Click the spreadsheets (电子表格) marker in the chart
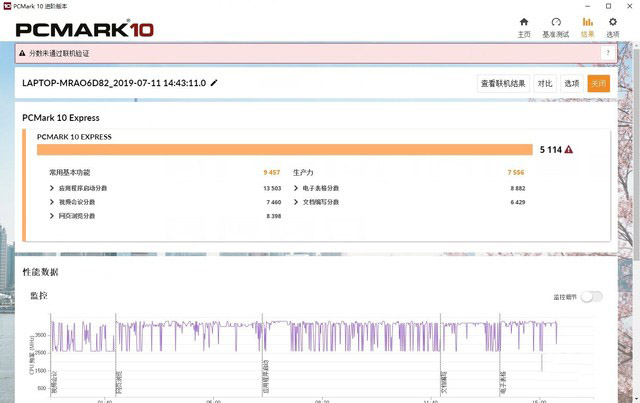 (x=500, y=355)
